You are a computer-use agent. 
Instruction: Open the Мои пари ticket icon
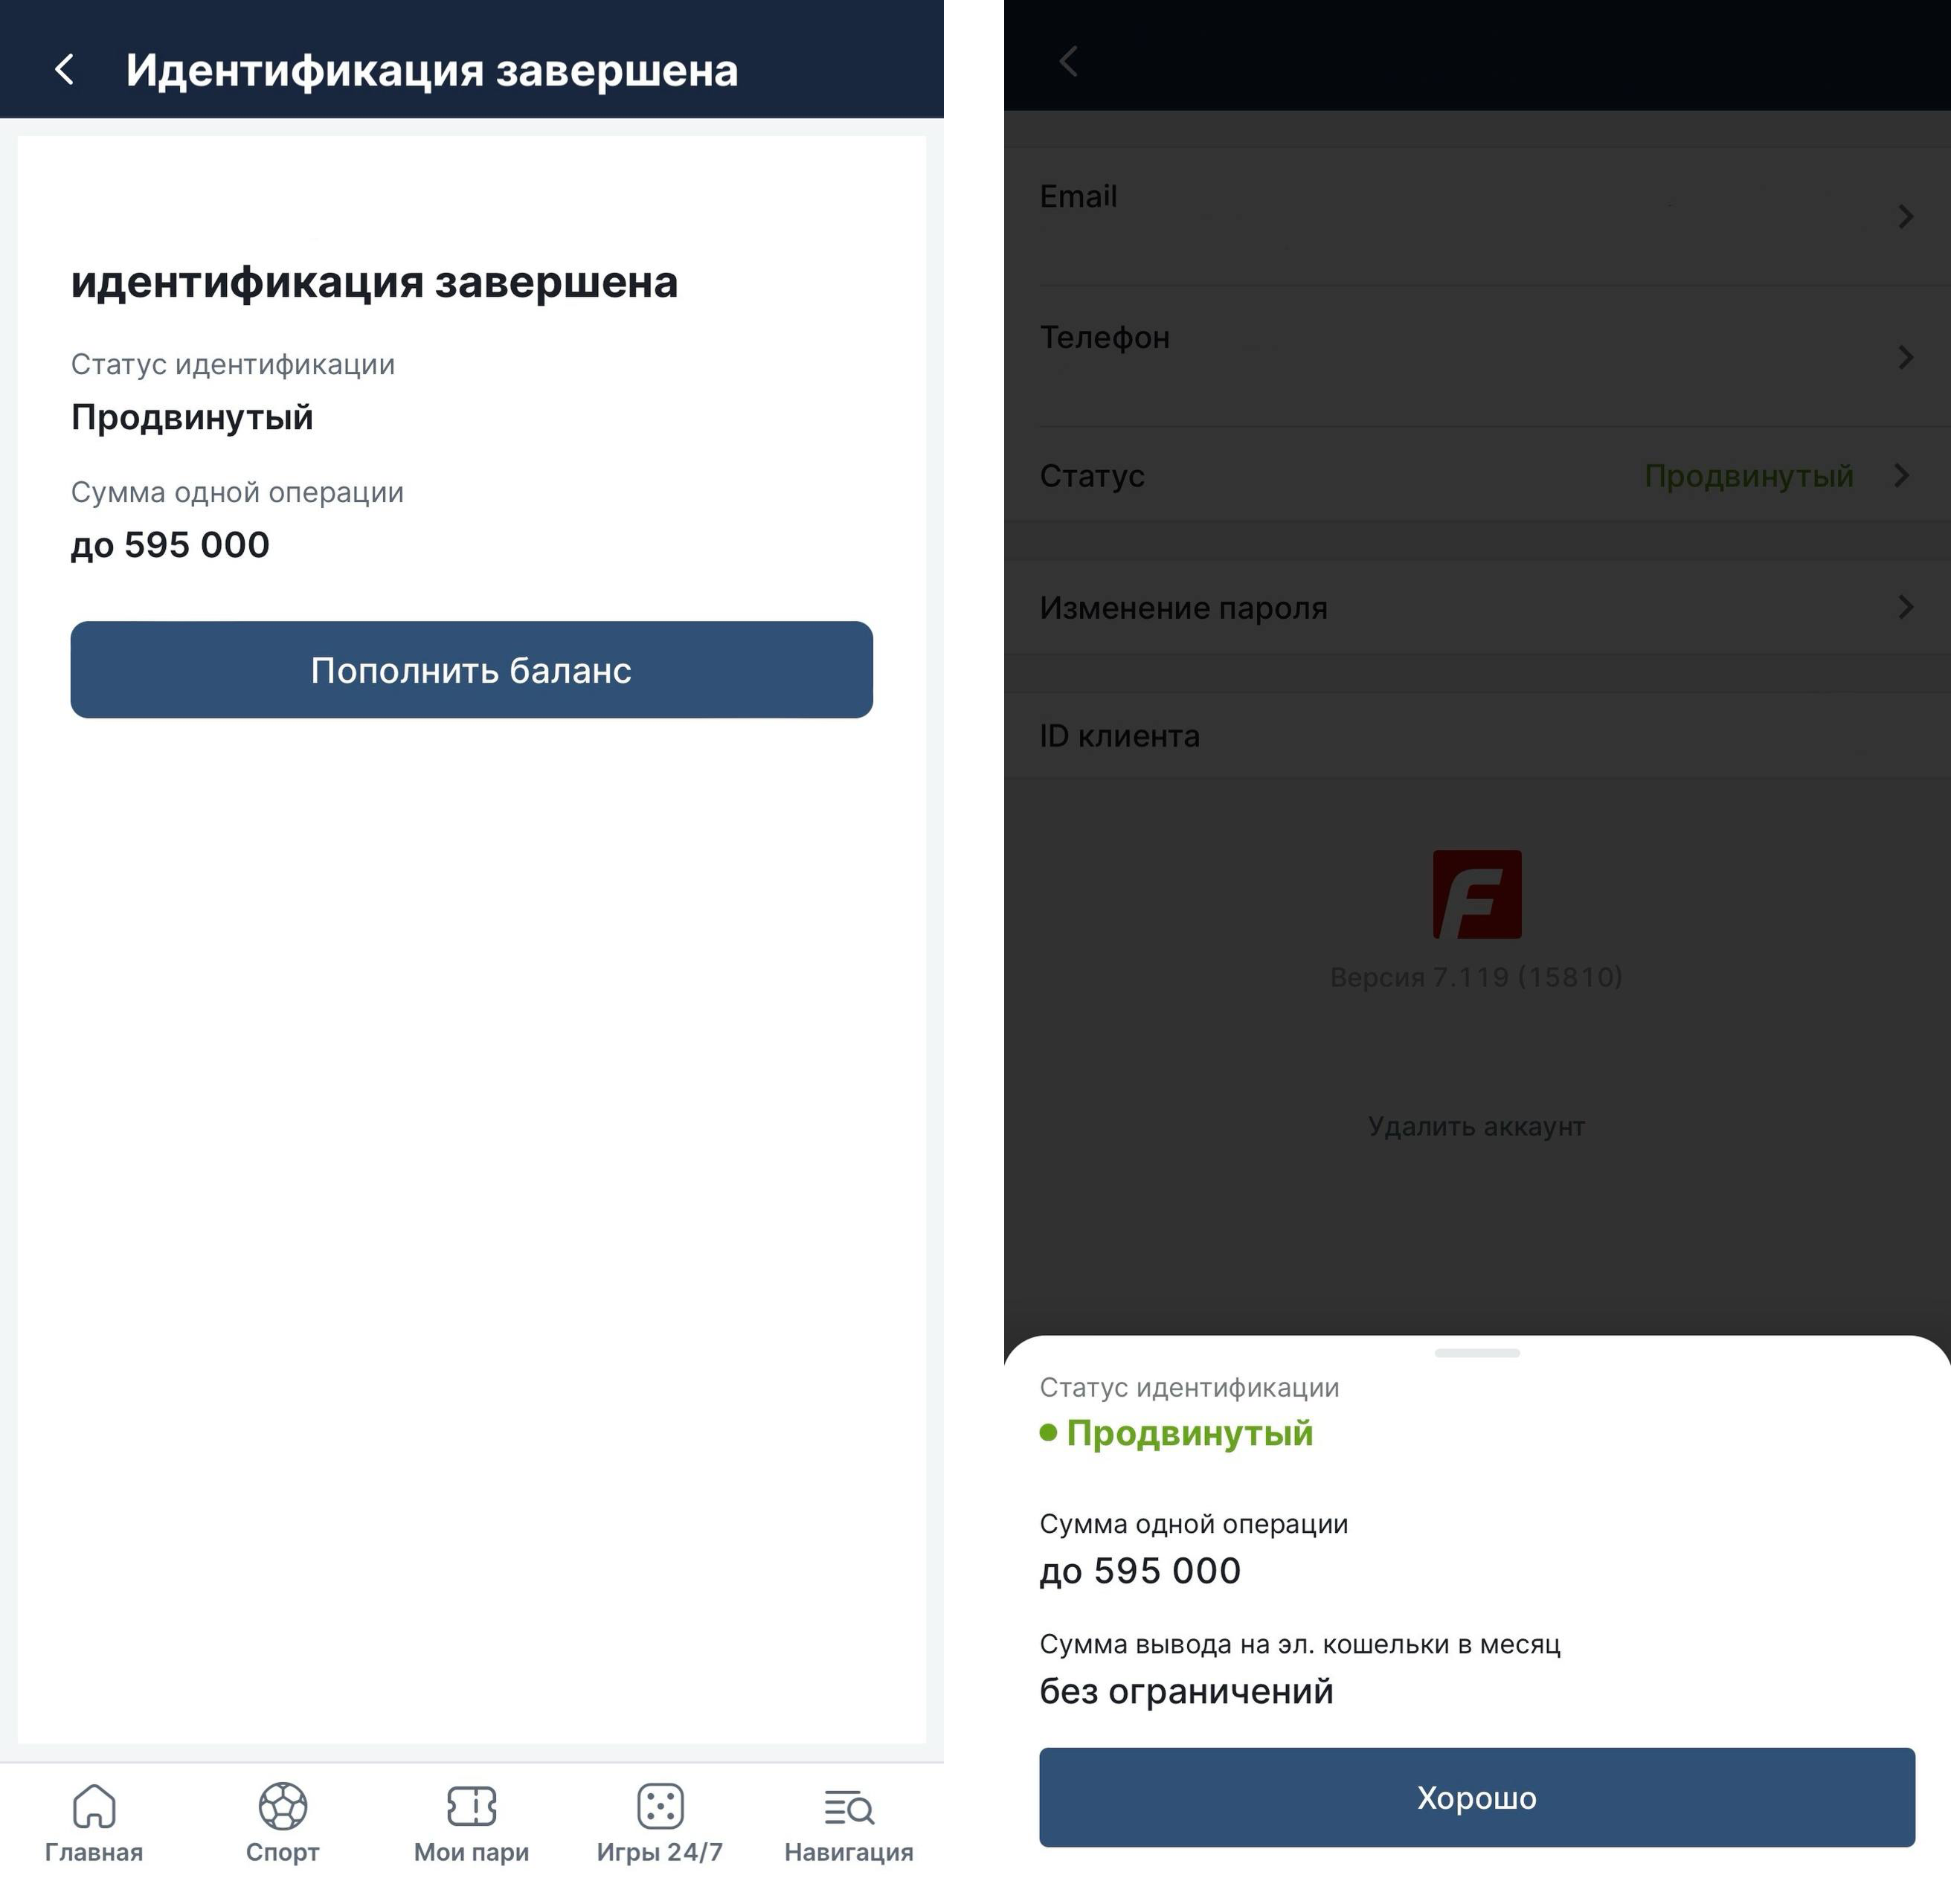pyautogui.click(x=471, y=1806)
